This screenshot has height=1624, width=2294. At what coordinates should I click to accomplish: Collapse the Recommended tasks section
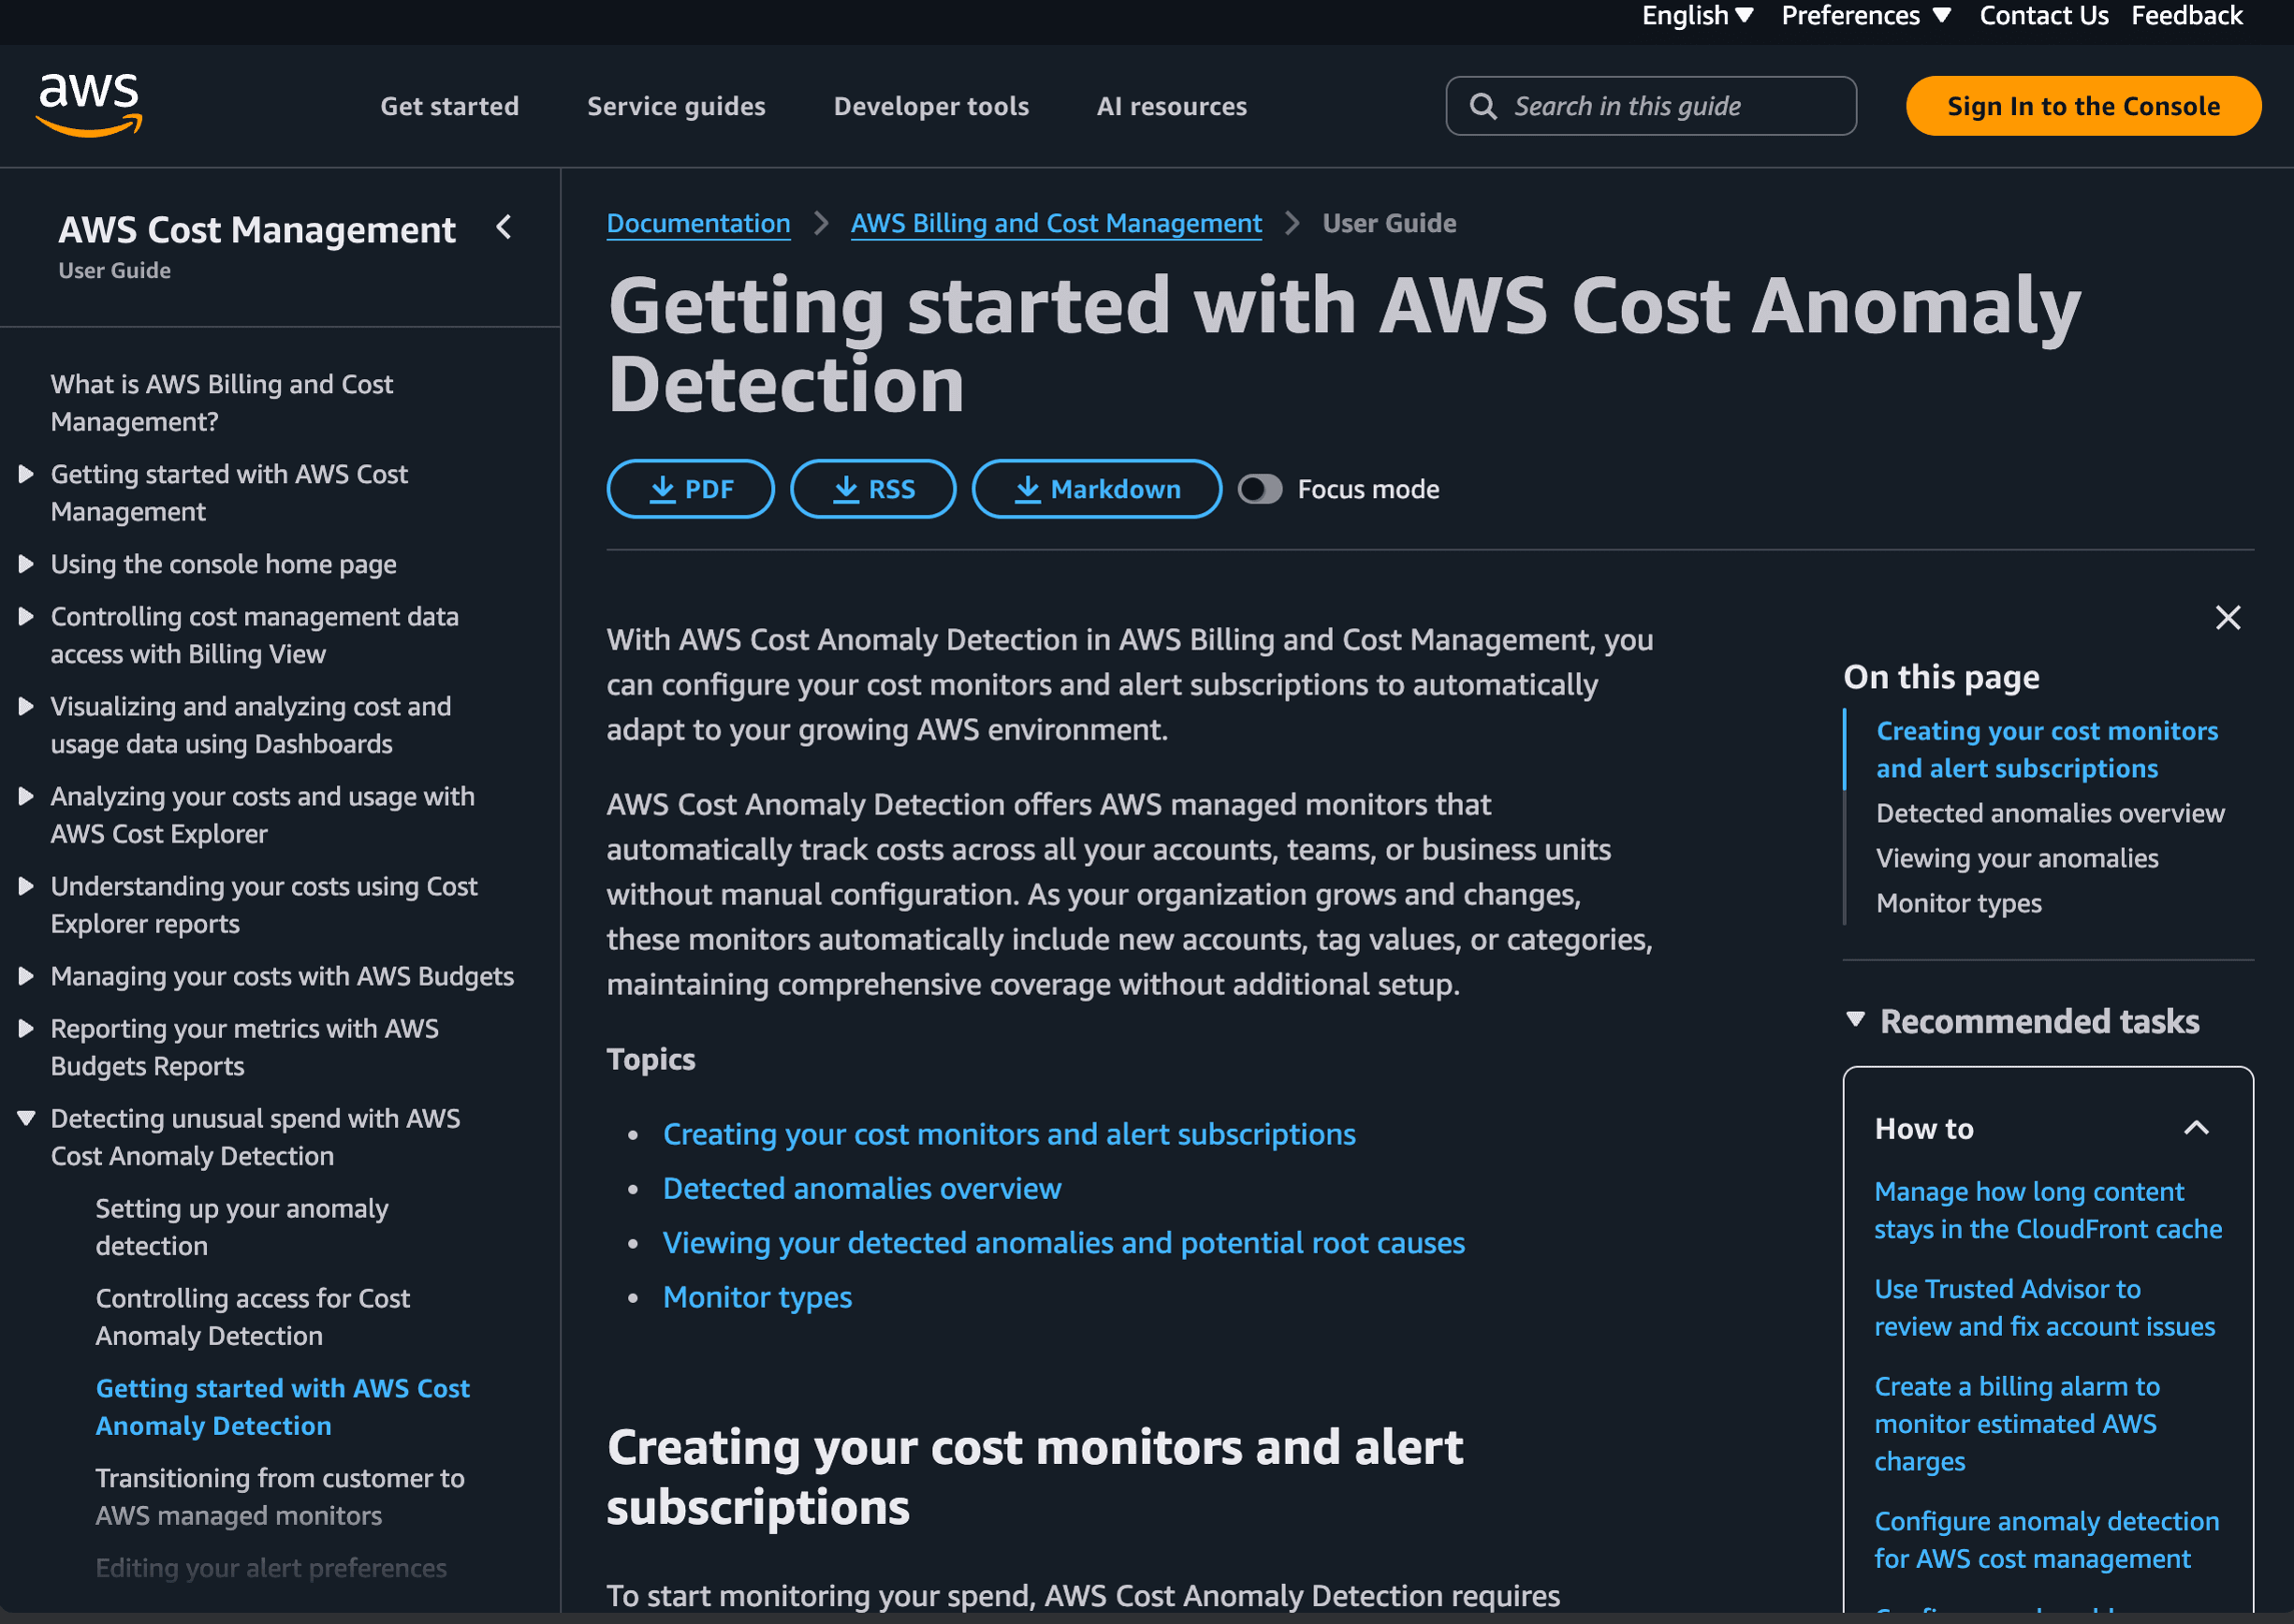[x=1855, y=1020]
